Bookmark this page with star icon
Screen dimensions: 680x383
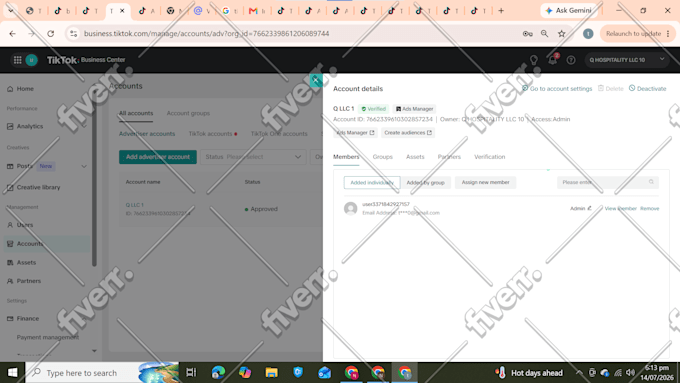pos(562,33)
